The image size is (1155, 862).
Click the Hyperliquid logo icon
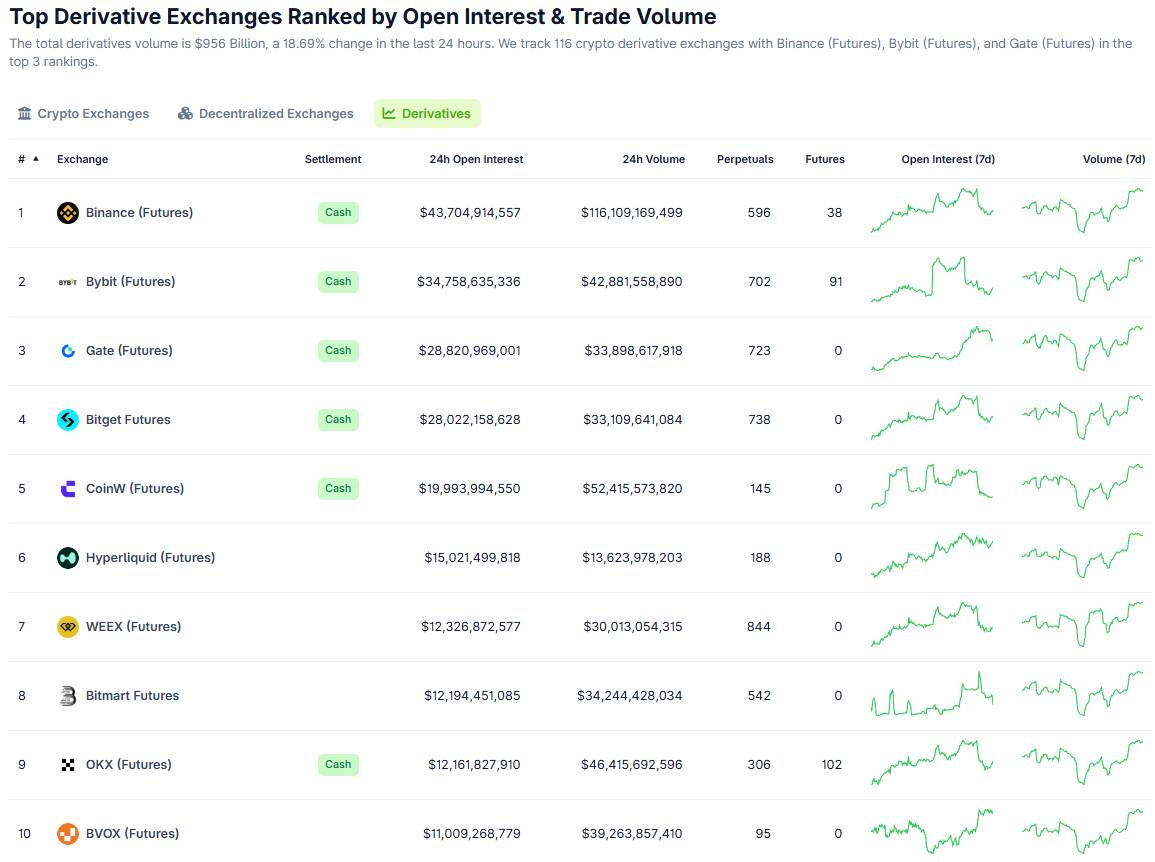[x=67, y=558]
